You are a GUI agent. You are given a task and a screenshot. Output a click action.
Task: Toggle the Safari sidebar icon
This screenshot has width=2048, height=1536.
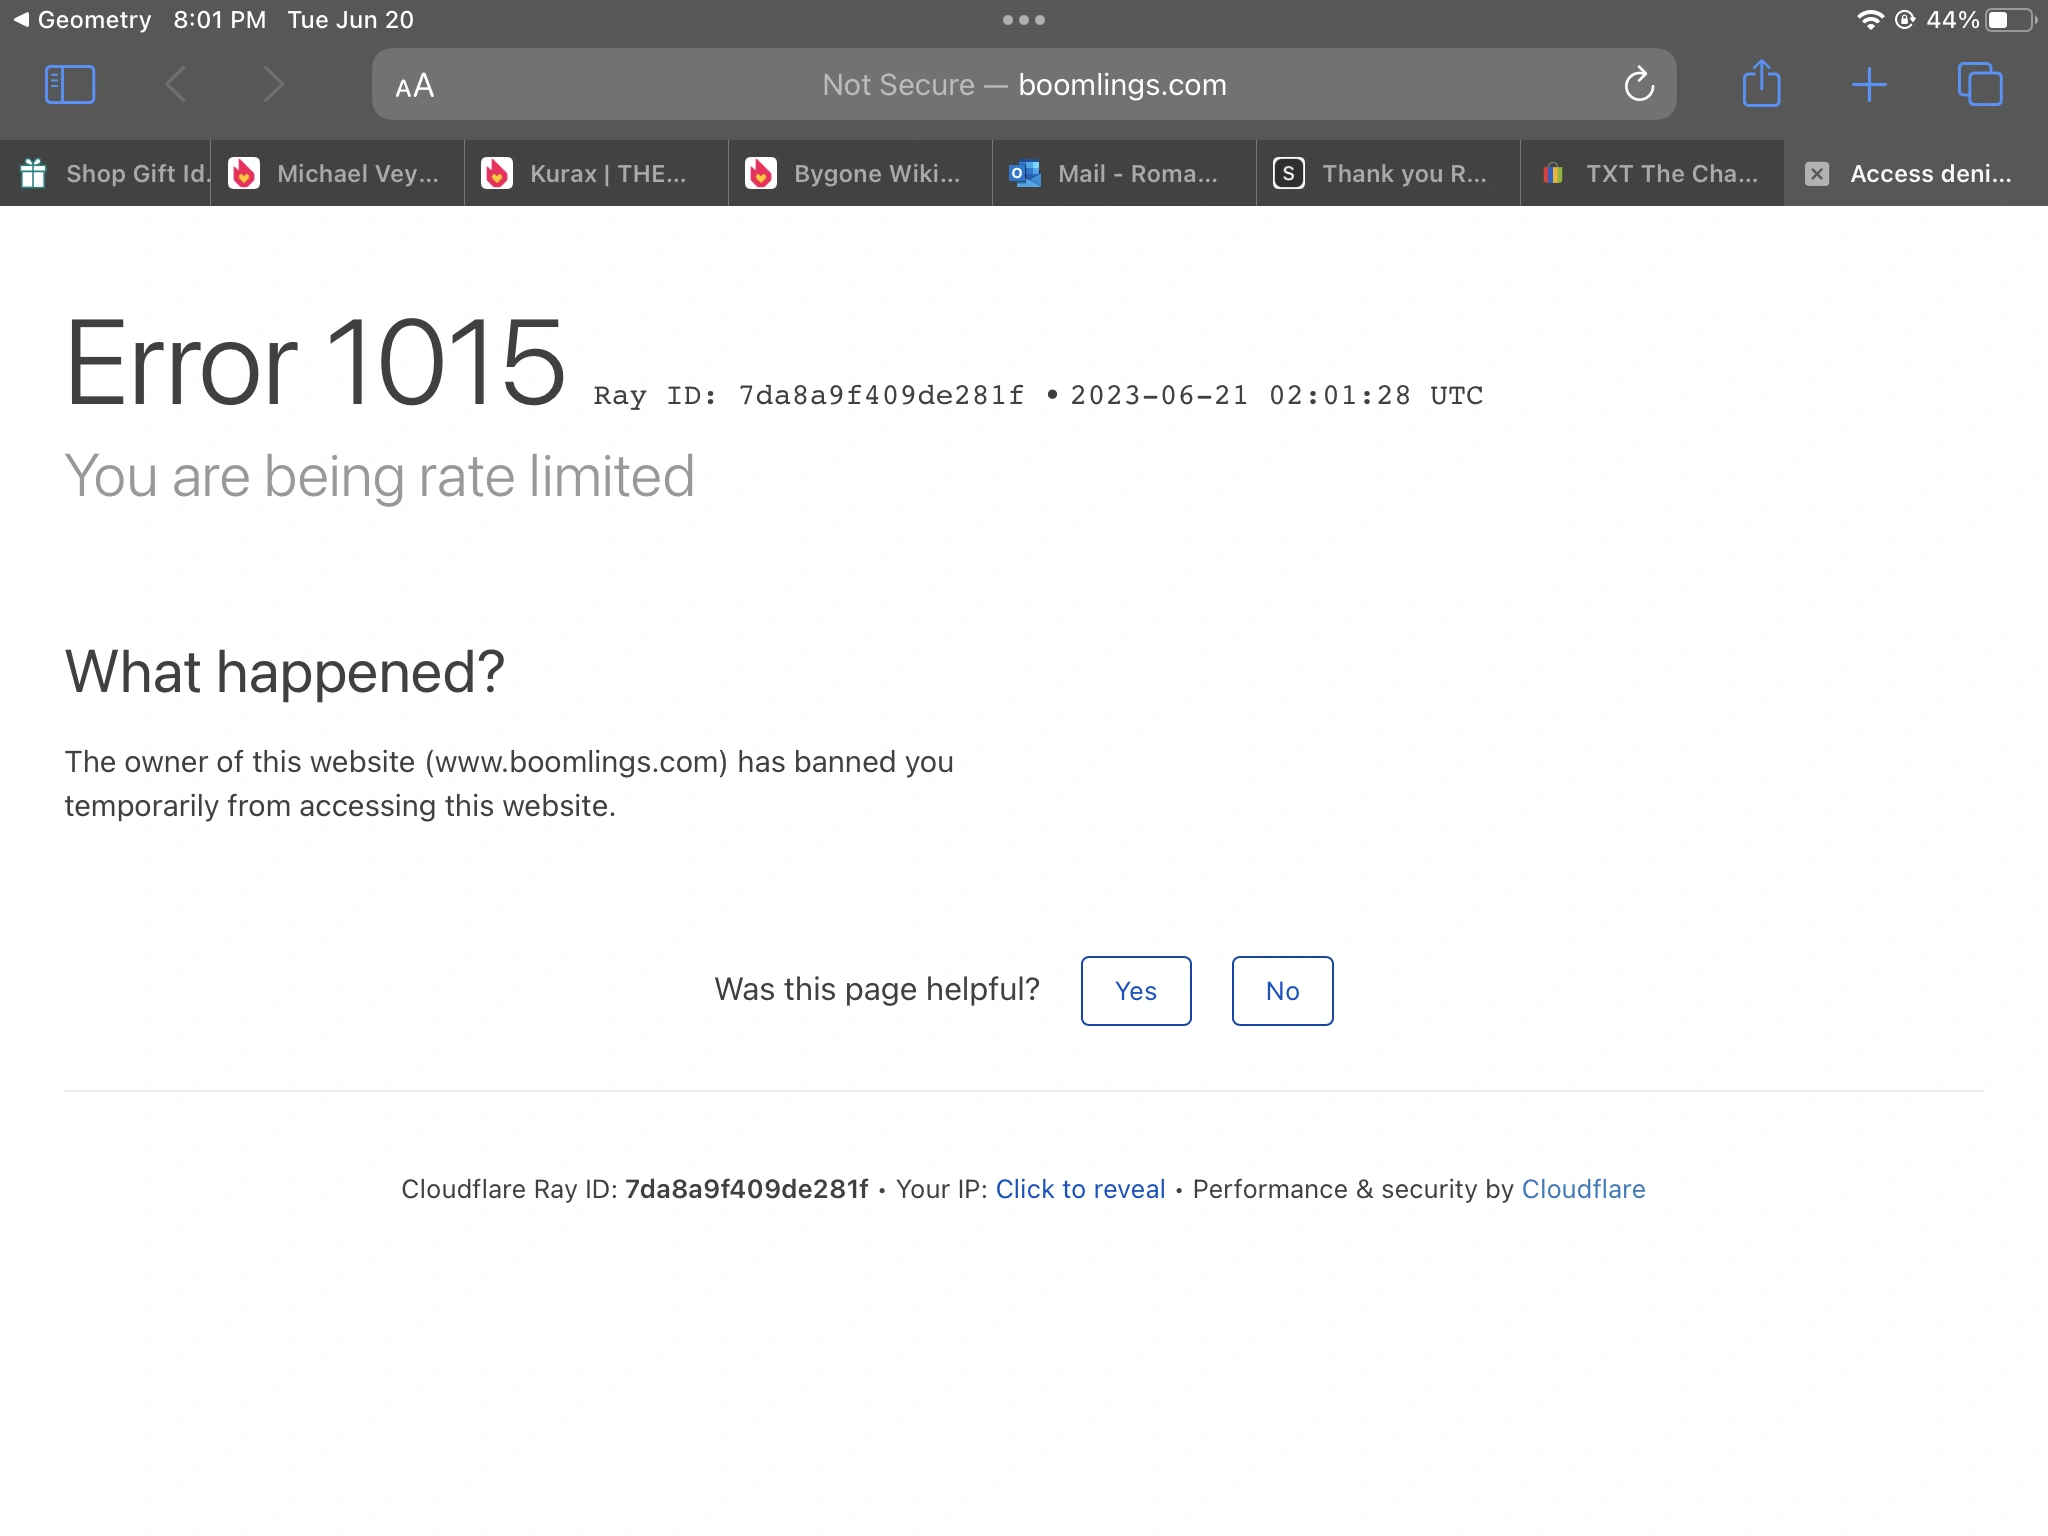(70, 85)
